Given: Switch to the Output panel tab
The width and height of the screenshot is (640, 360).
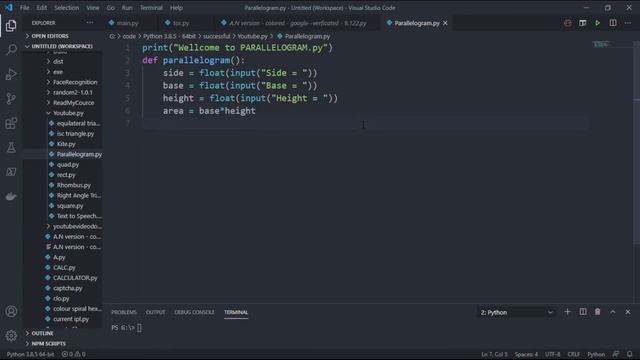Looking at the screenshot, I should pos(156,312).
